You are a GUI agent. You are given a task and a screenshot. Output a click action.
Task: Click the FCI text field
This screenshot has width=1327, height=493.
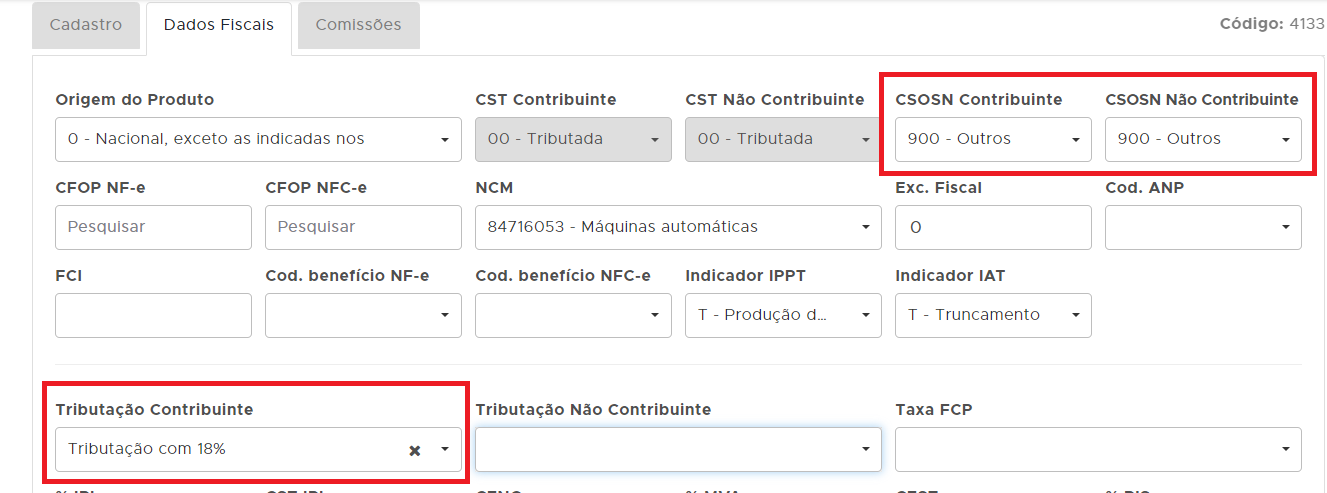point(153,315)
